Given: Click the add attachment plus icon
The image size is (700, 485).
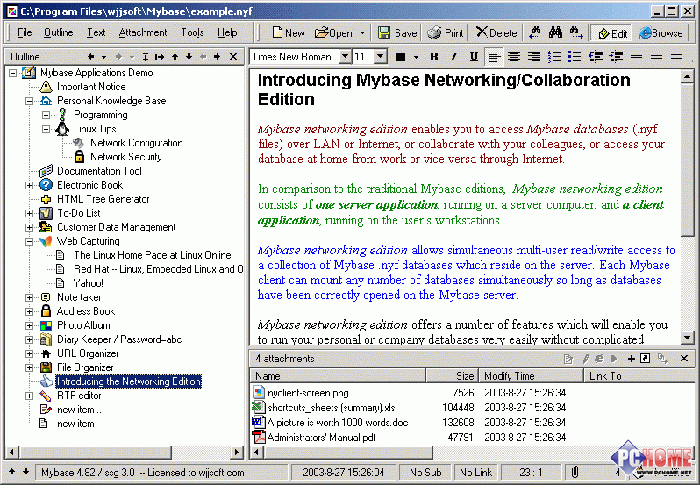Looking at the screenshot, I should tap(631, 358).
